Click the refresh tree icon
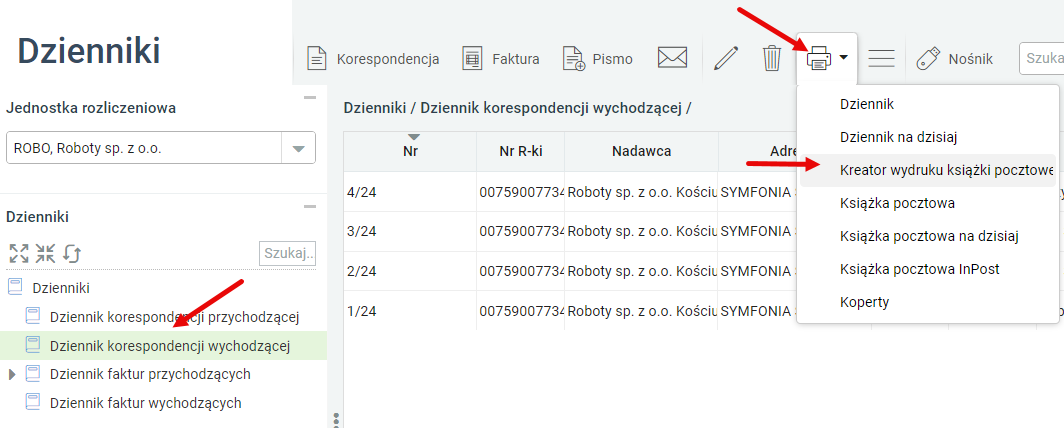 point(72,254)
